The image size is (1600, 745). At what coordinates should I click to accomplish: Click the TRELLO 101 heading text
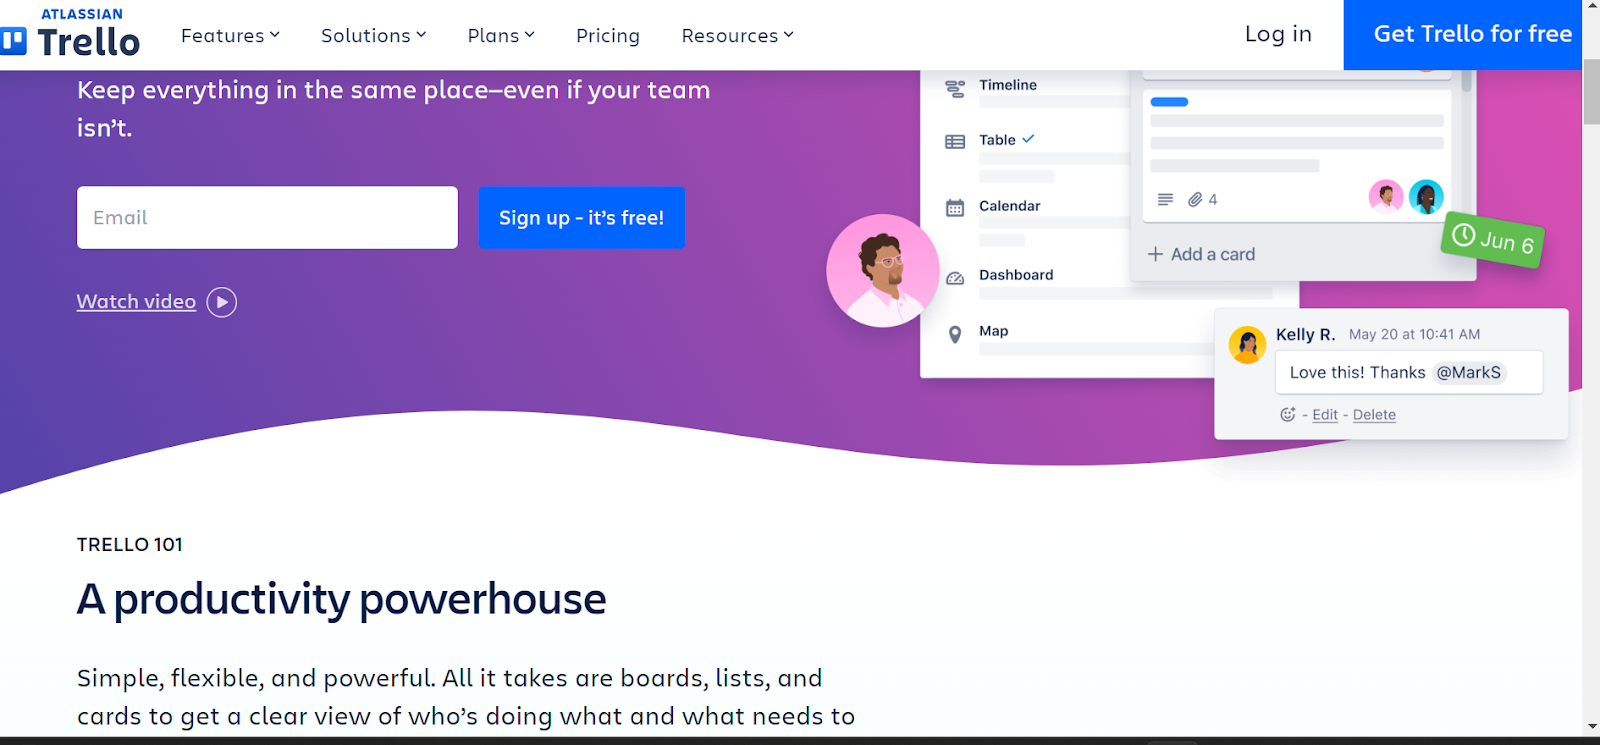[x=130, y=545]
